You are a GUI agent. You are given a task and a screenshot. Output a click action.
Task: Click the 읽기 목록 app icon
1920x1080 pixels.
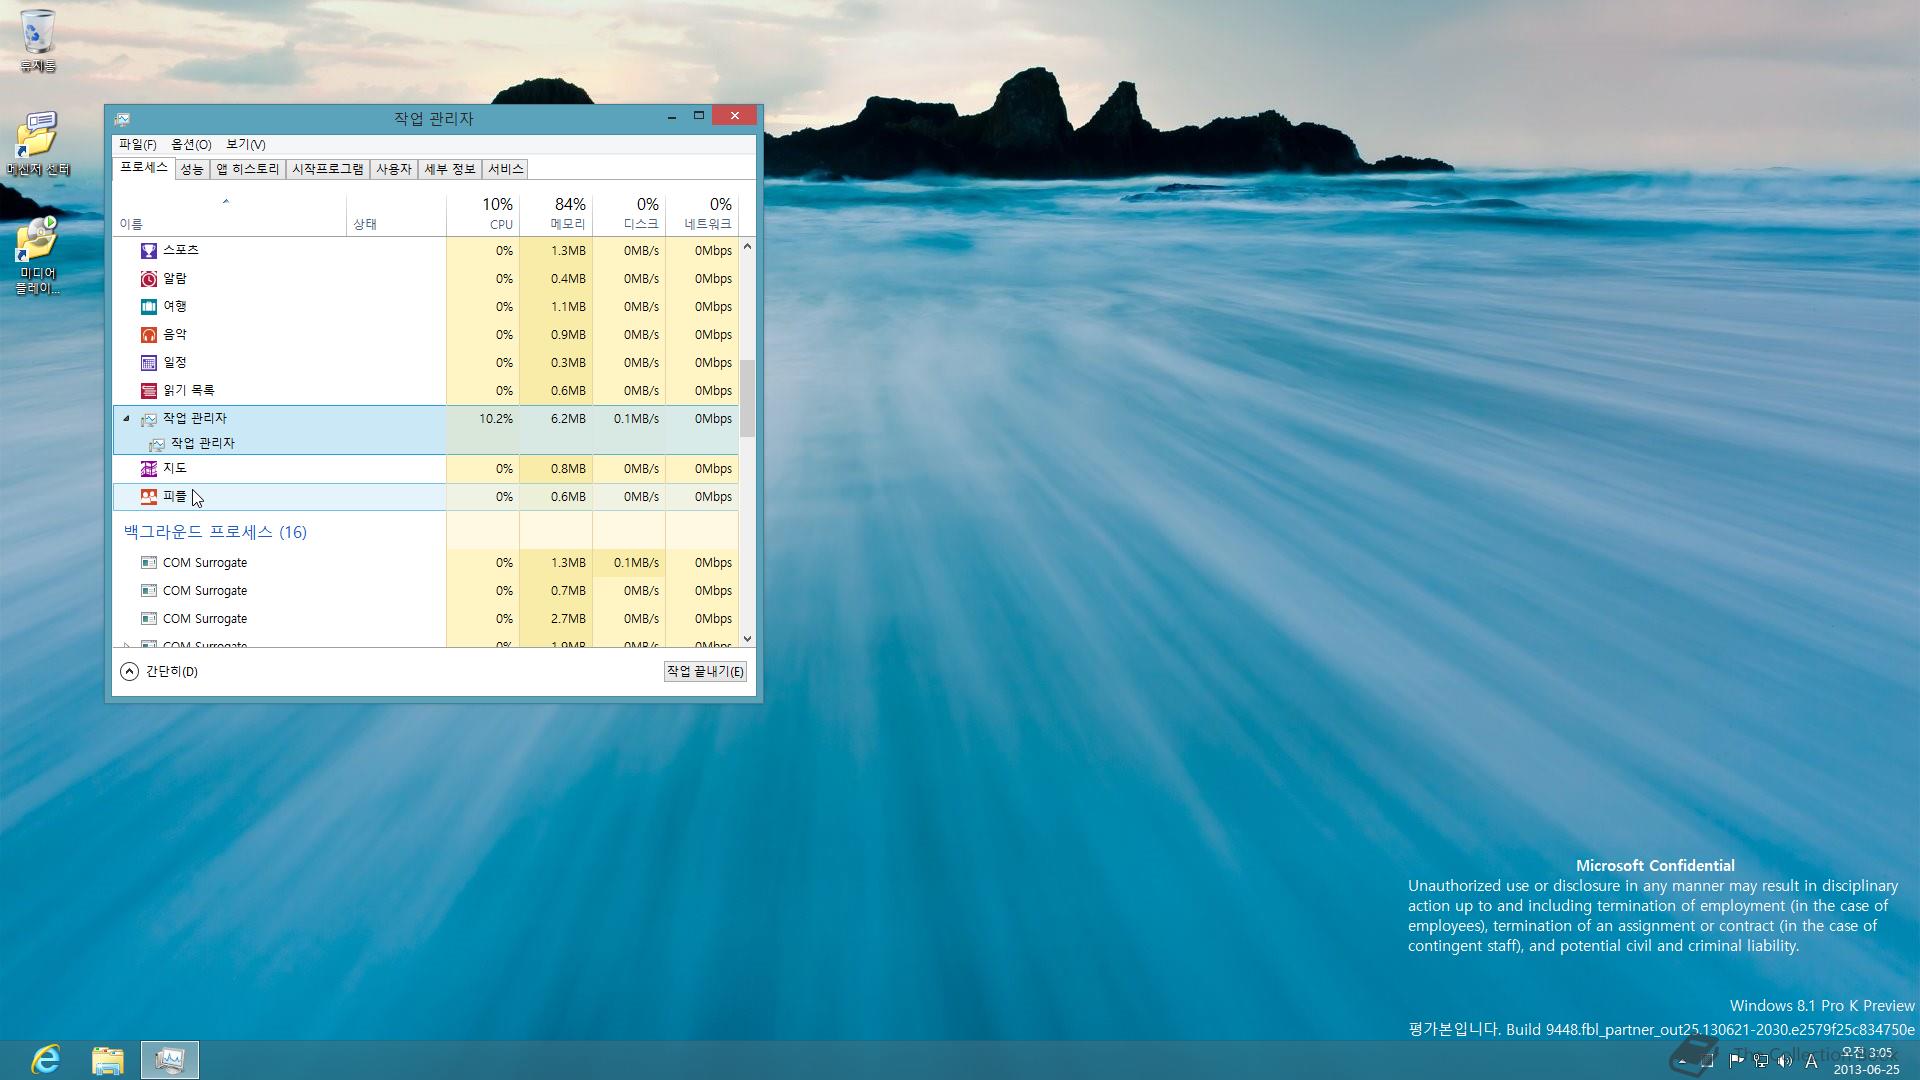pyautogui.click(x=149, y=391)
